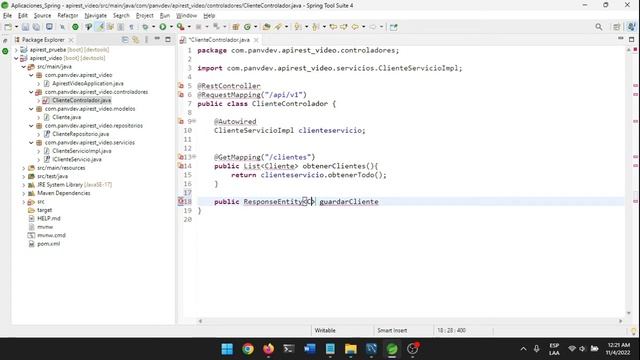The height and width of the screenshot is (360, 640).
Task: Expand the apirest_prueba project
Action: [16, 50]
